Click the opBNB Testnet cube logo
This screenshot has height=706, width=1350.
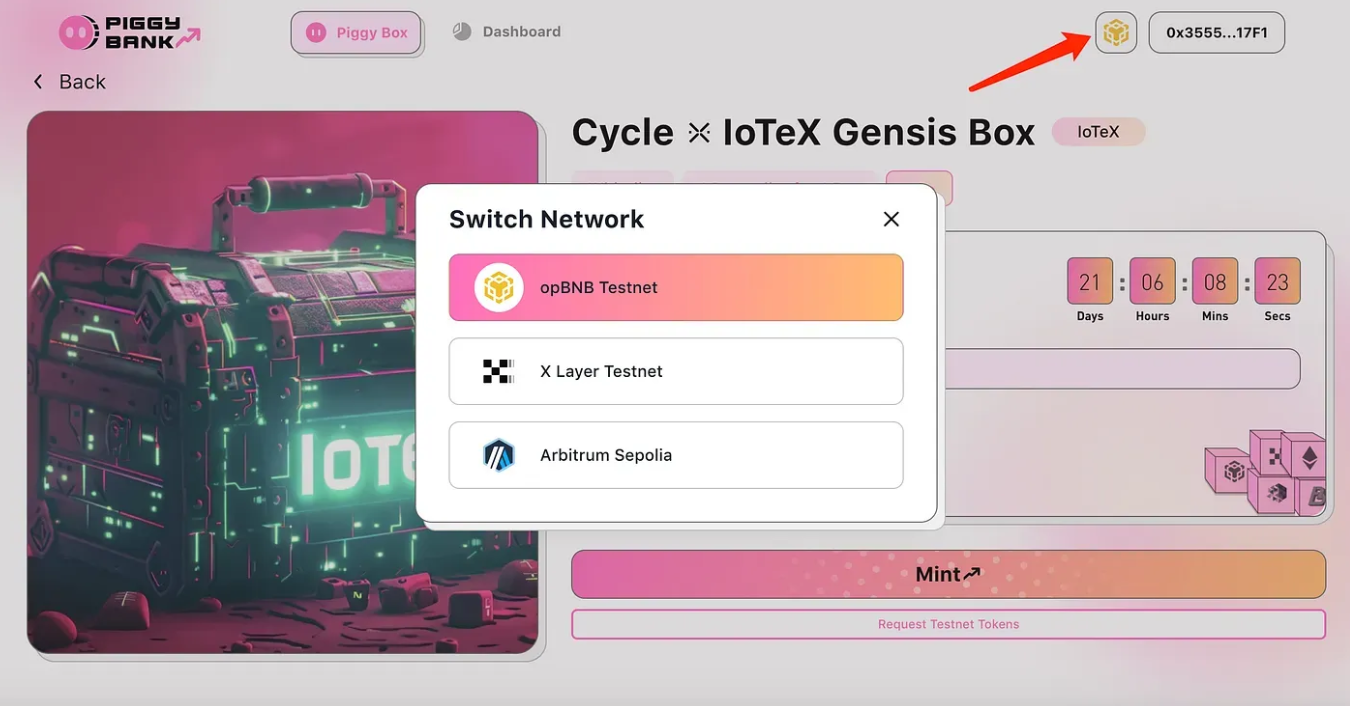(499, 288)
